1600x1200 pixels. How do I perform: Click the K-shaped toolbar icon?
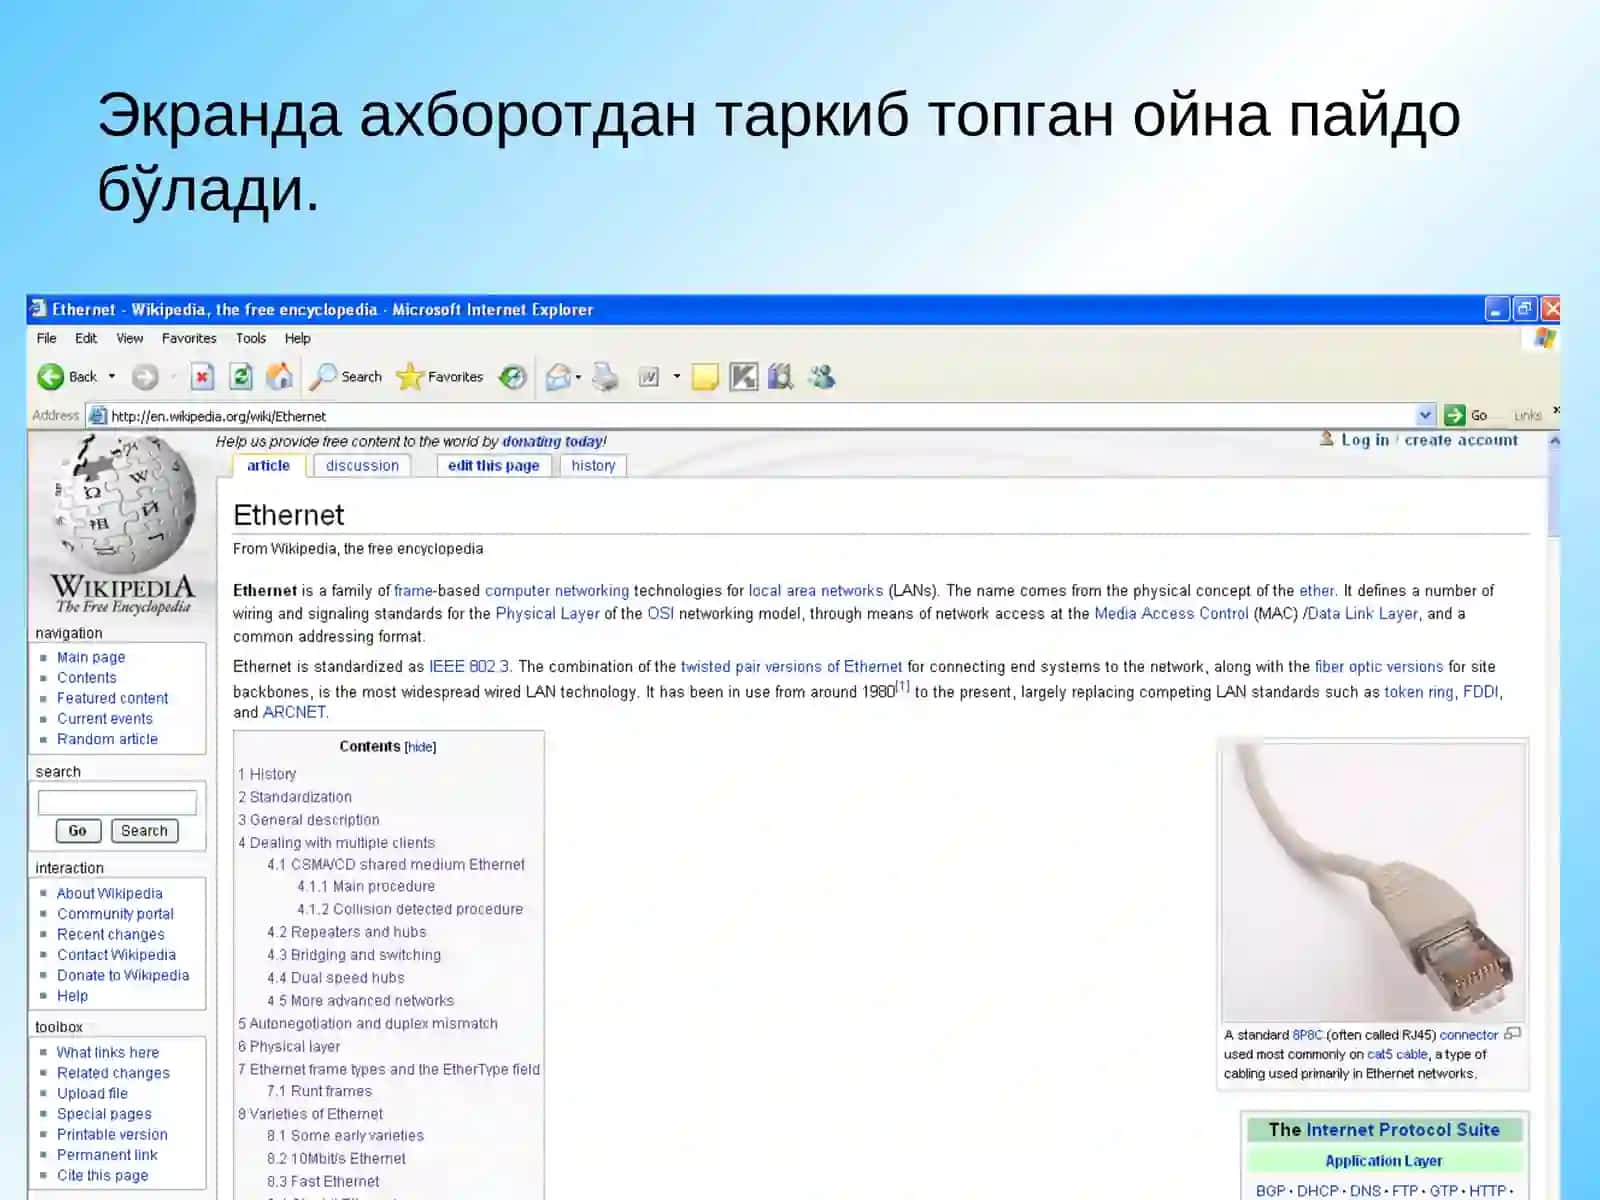(744, 377)
